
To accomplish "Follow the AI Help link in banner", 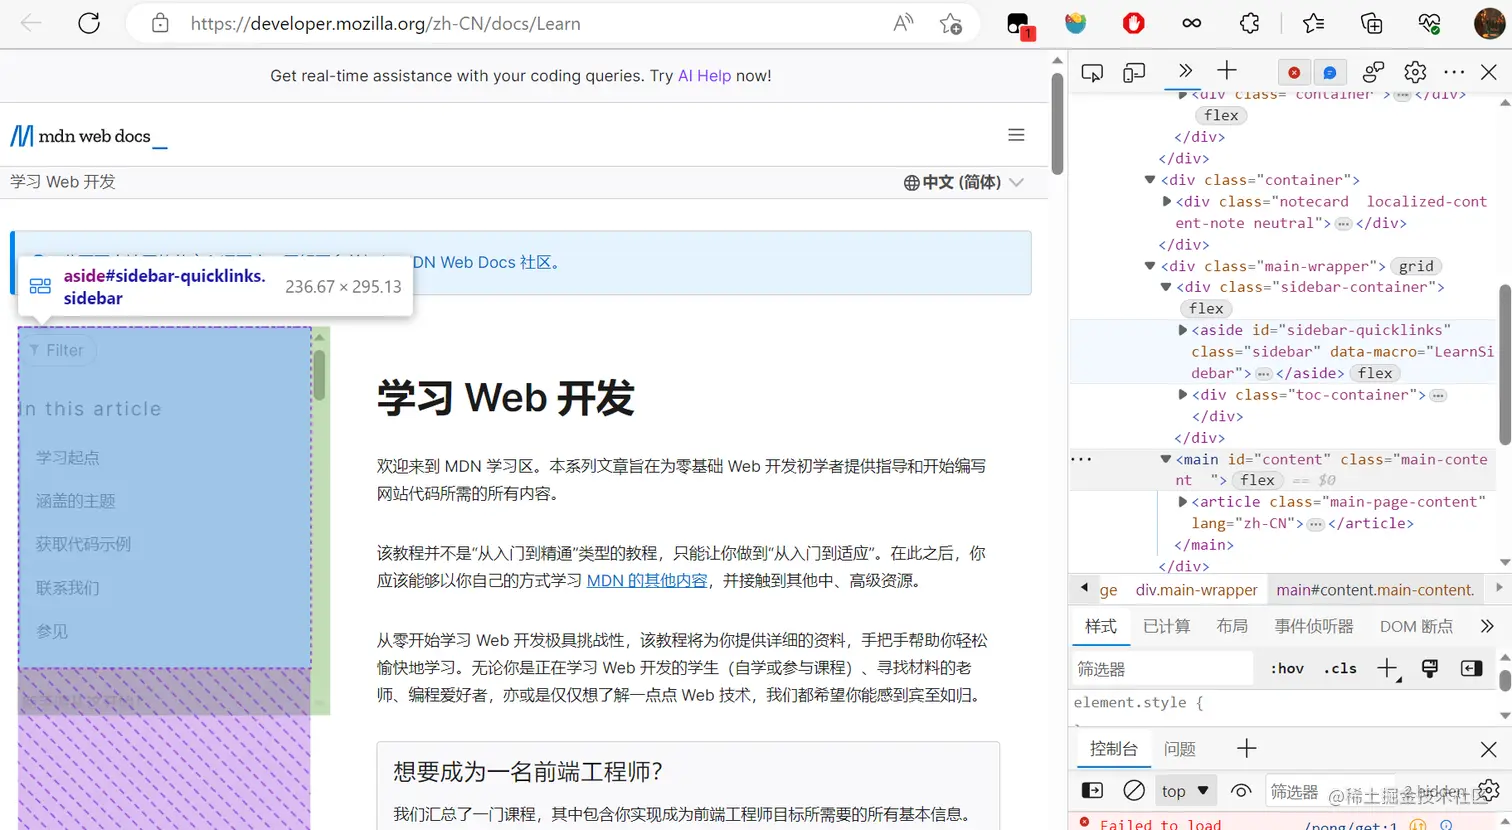I will click(x=704, y=76).
